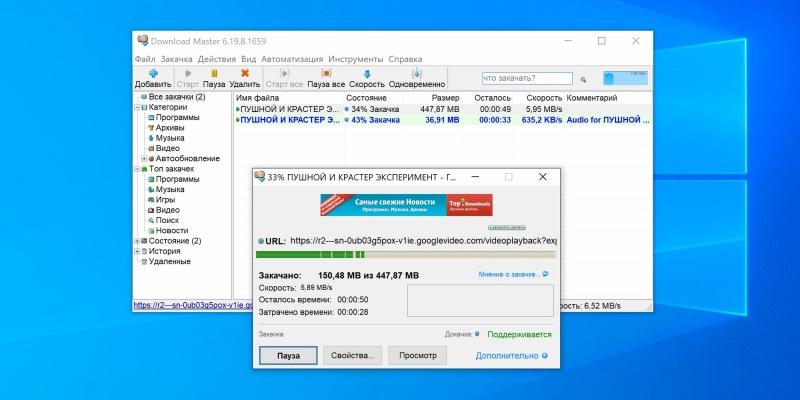Expand the Состояние (2) tree node

click(x=137, y=241)
